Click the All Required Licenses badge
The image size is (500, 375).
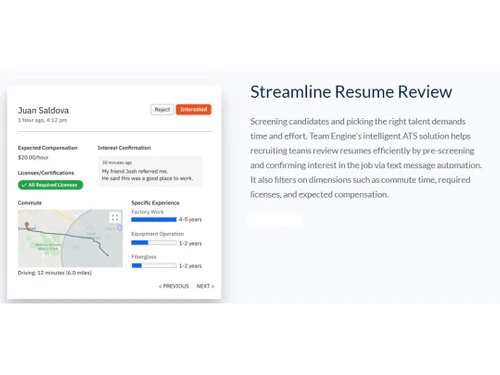(x=50, y=185)
